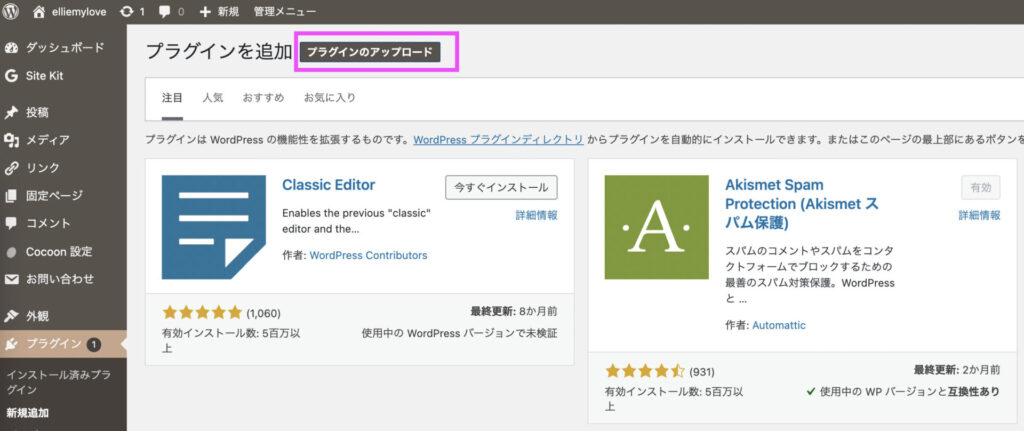Click 最終更新: 8か月前 text

(x=514, y=311)
